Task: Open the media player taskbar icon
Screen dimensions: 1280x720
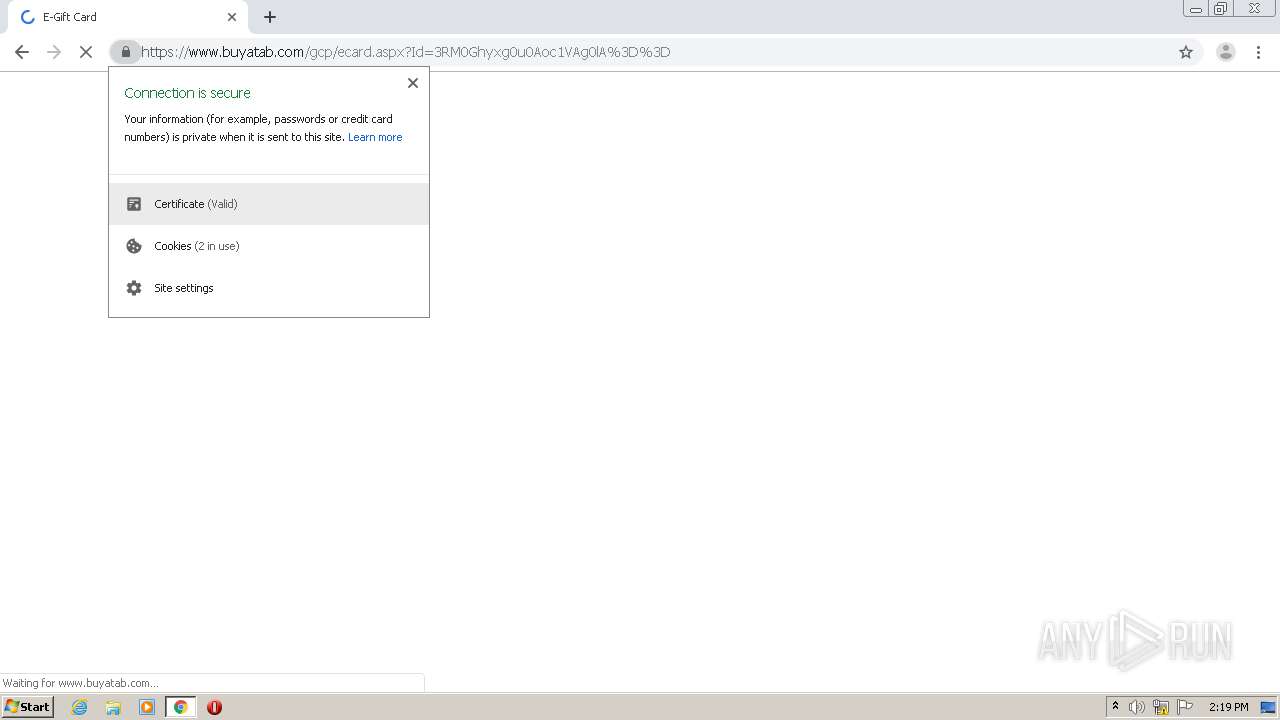Action: pos(147,707)
